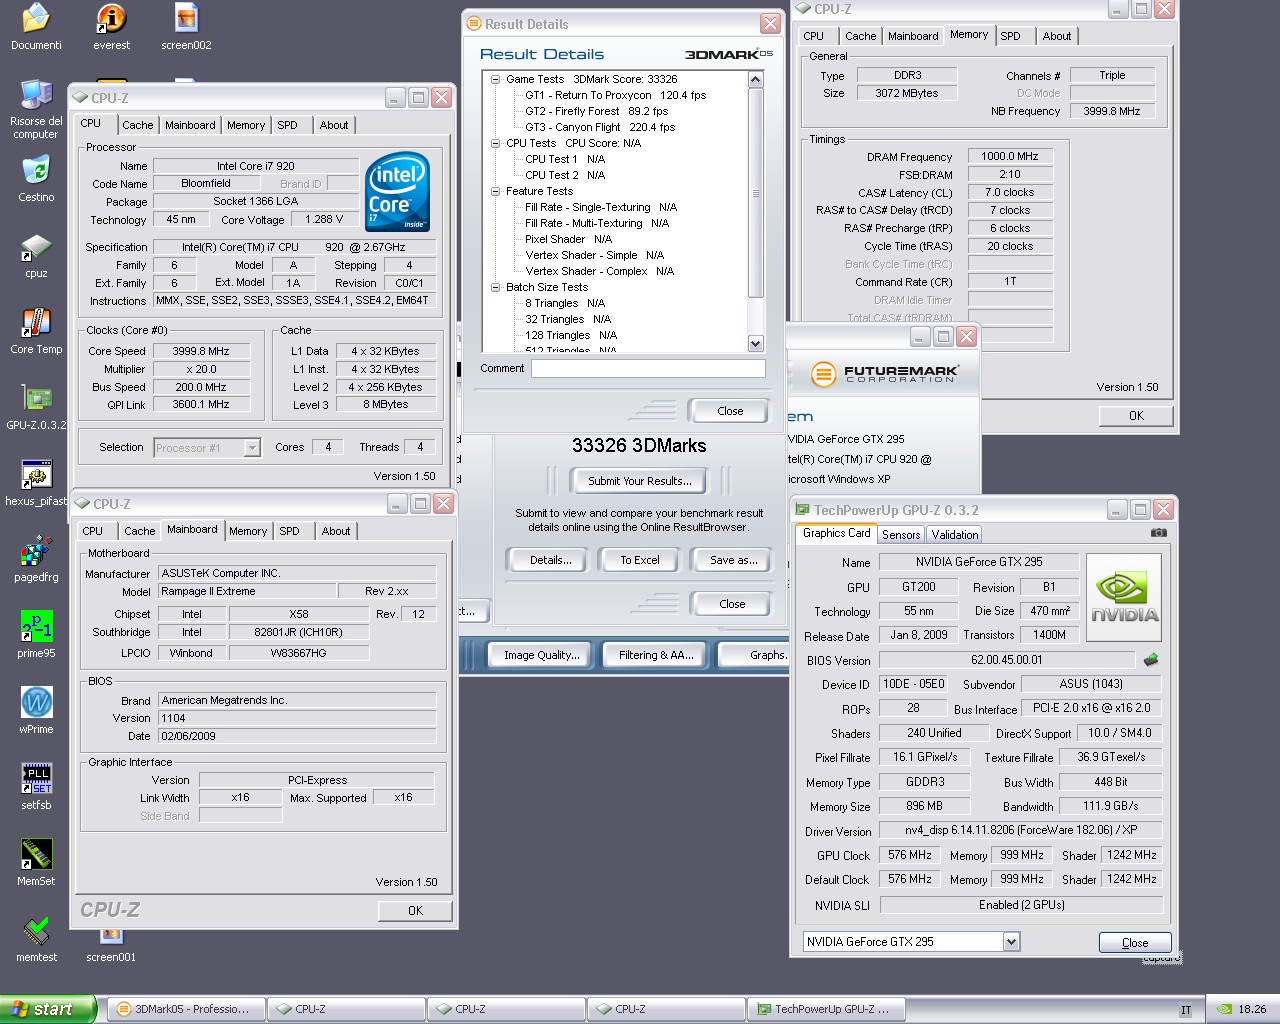Click the NVIDIA logo in GPU-Z
1280x1024 pixels.
pyautogui.click(x=1125, y=599)
